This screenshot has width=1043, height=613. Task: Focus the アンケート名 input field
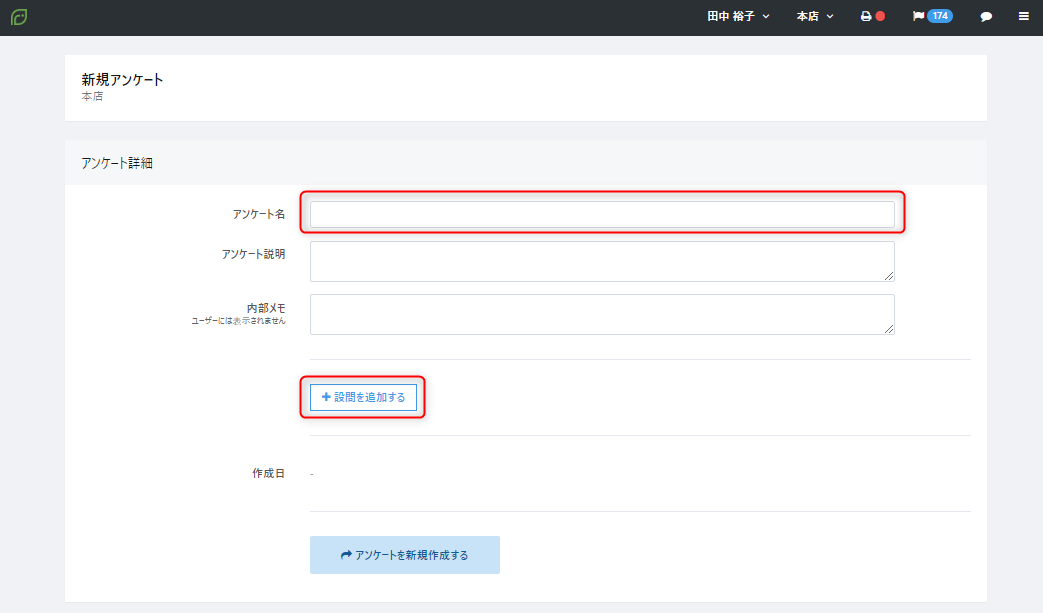[x=602, y=214]
